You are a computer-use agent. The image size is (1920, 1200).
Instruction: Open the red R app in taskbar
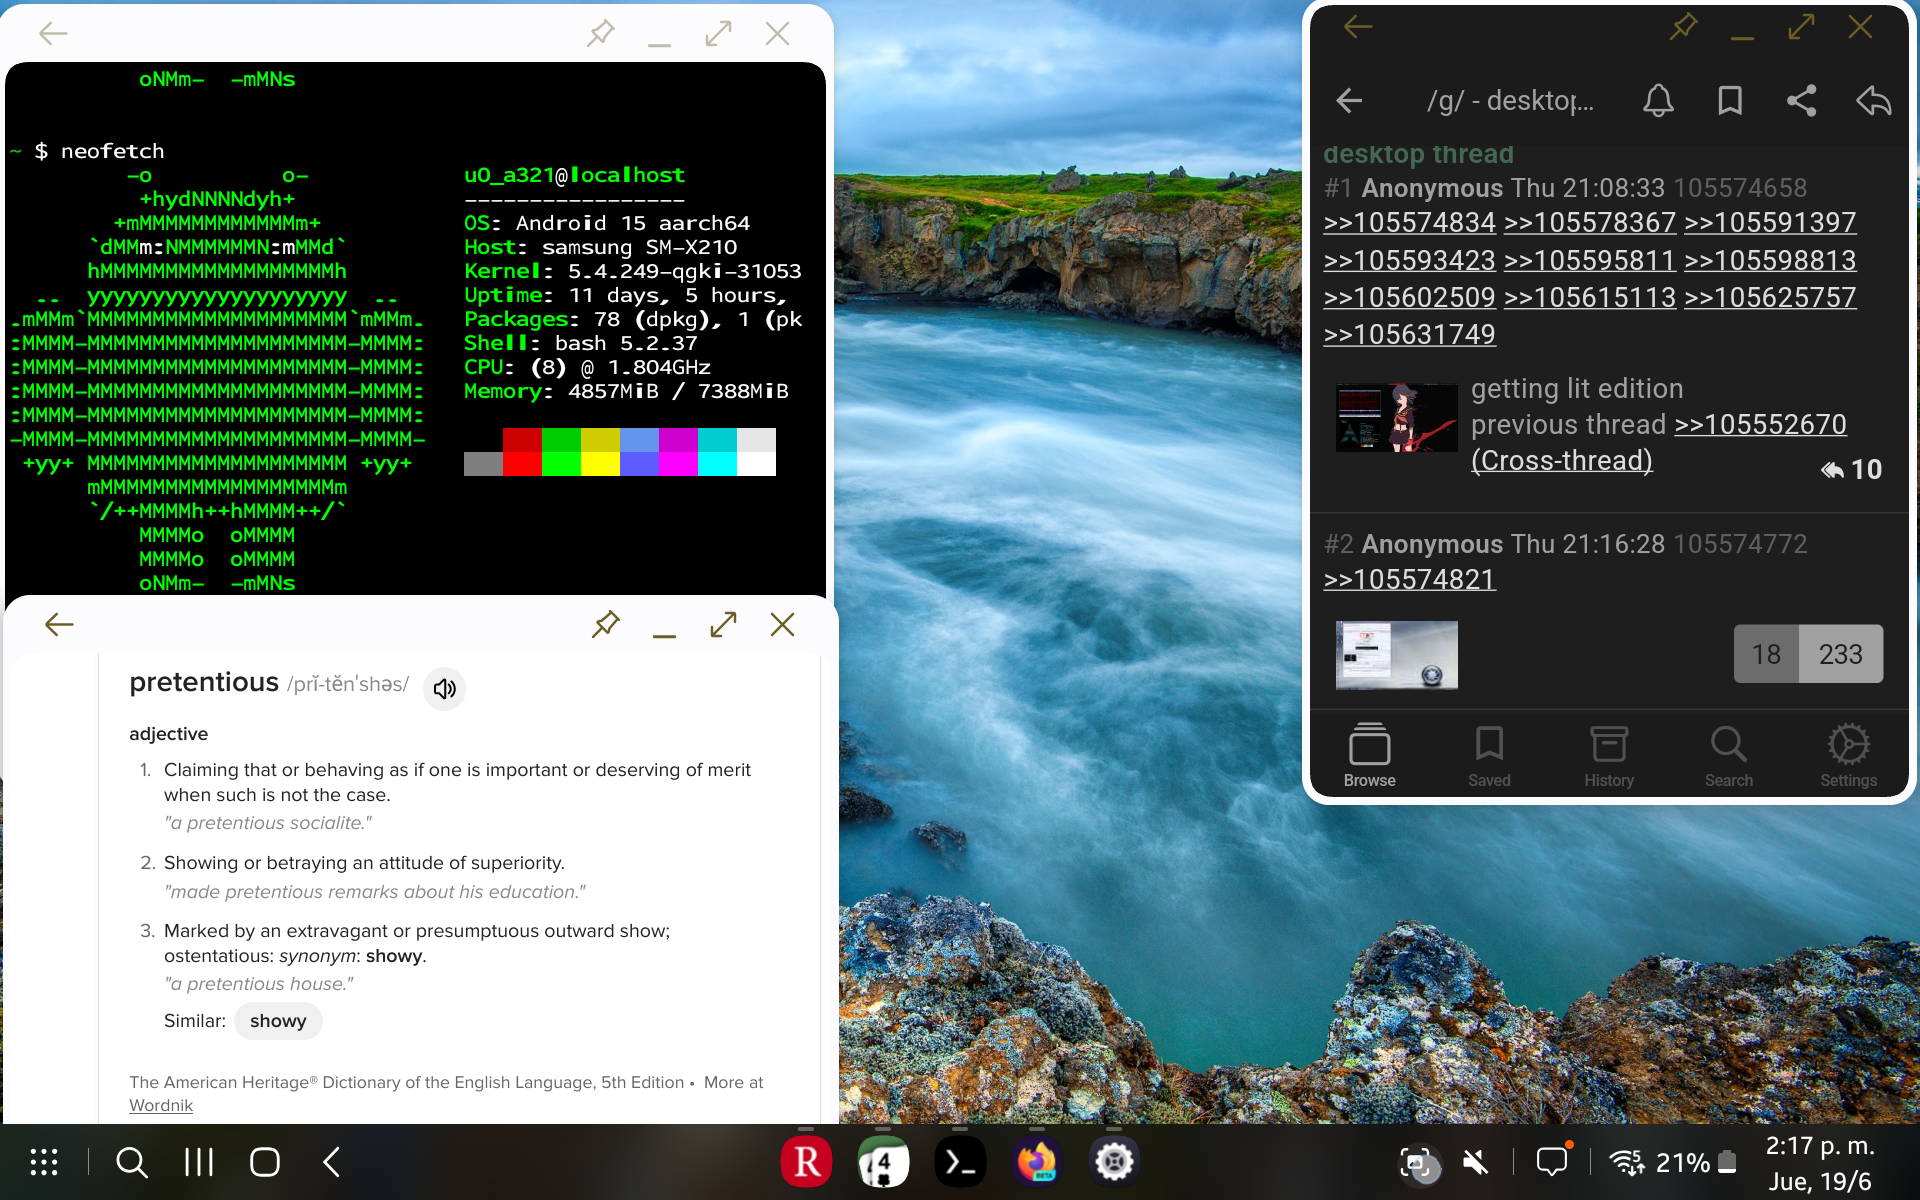(806, 1162)
